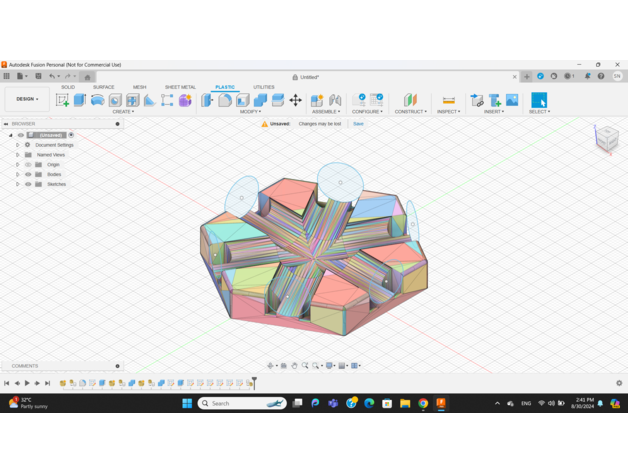The image size is (628, 472).
Task: Open the SURFACE ribbon tab
Action: pyautogui.click(x=104, y=87)
